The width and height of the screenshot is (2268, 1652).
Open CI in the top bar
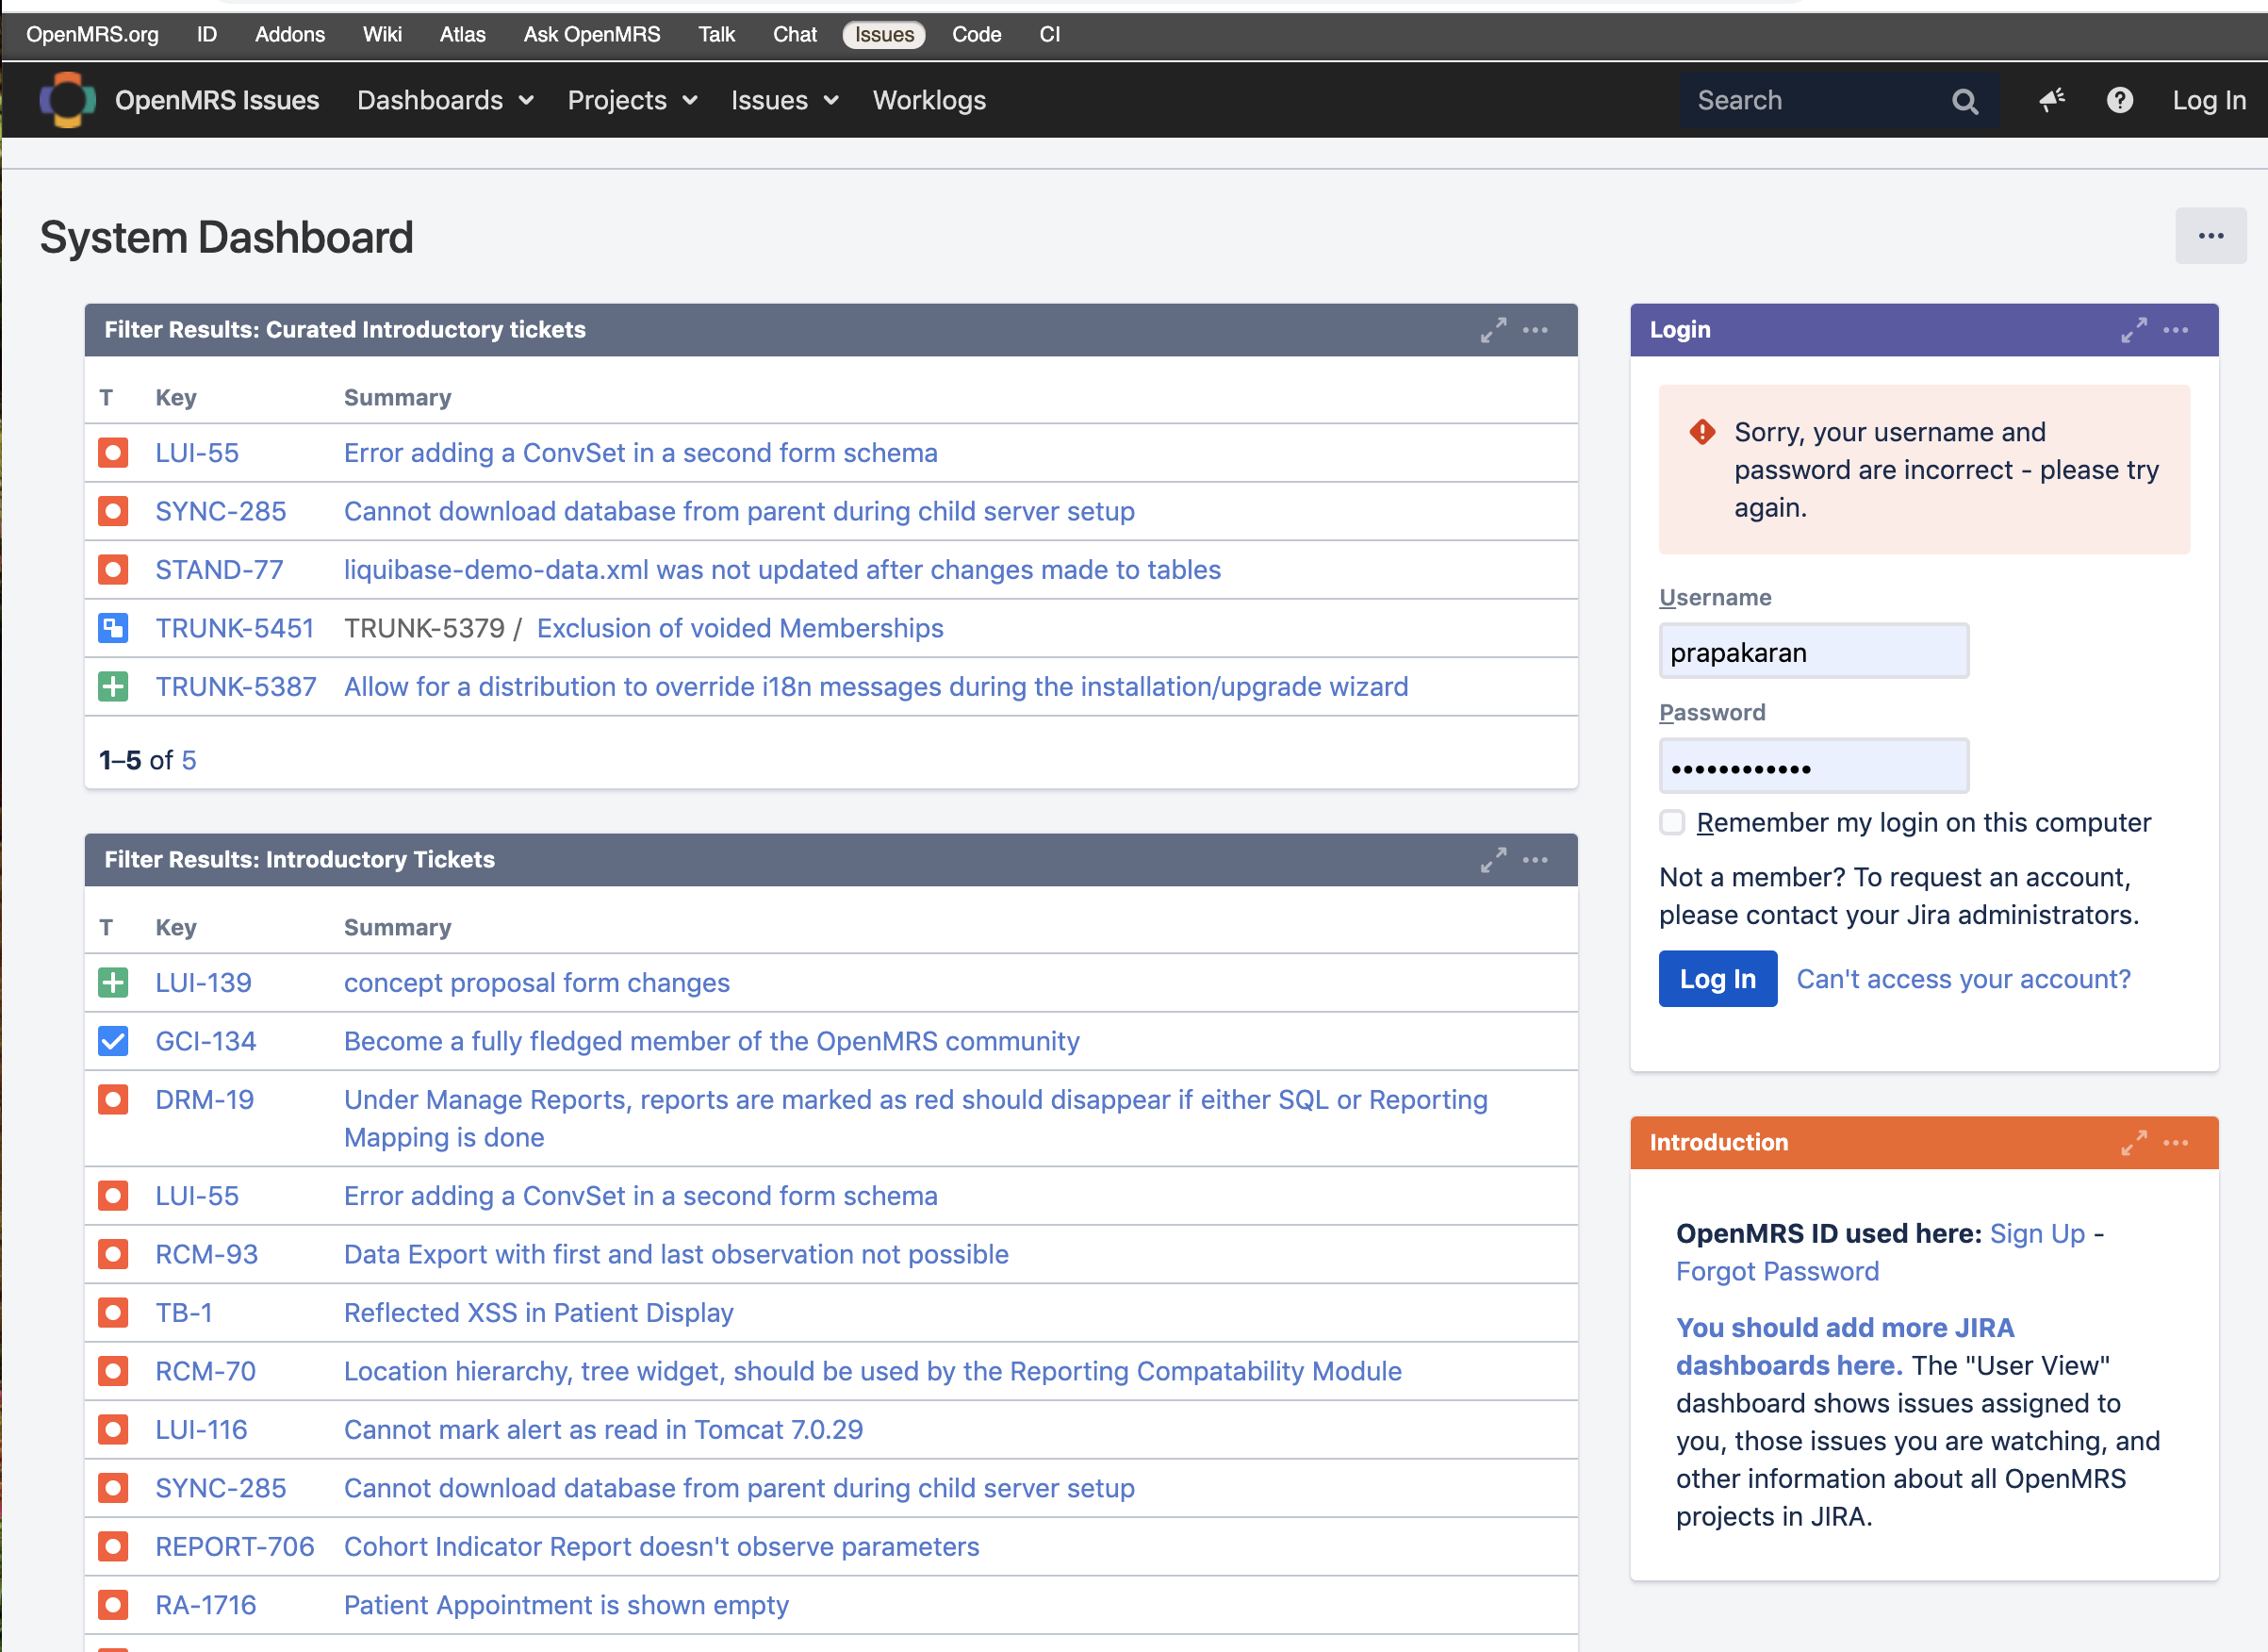[x=1049, y=34]
